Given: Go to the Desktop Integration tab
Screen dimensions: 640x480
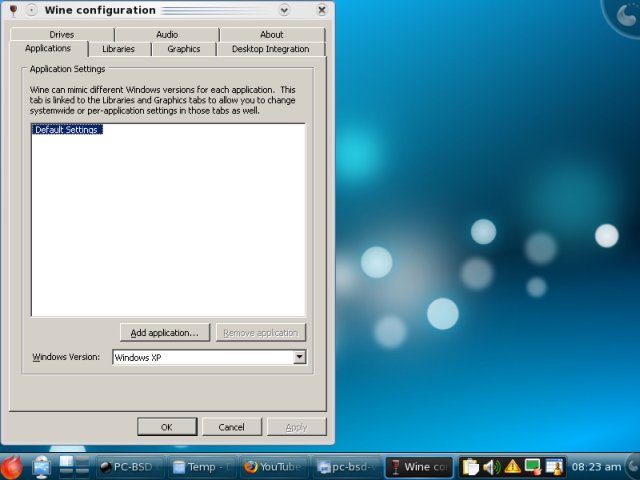Looking at the screenshot, I should [270, 49].
